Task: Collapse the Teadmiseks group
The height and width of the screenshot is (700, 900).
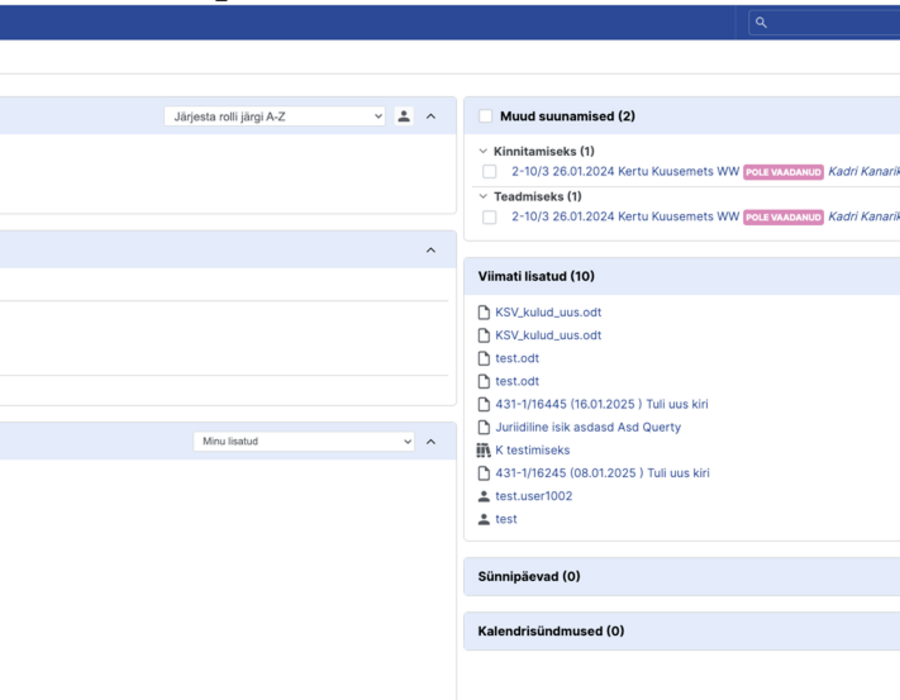Action: click(x=483, y=196)
